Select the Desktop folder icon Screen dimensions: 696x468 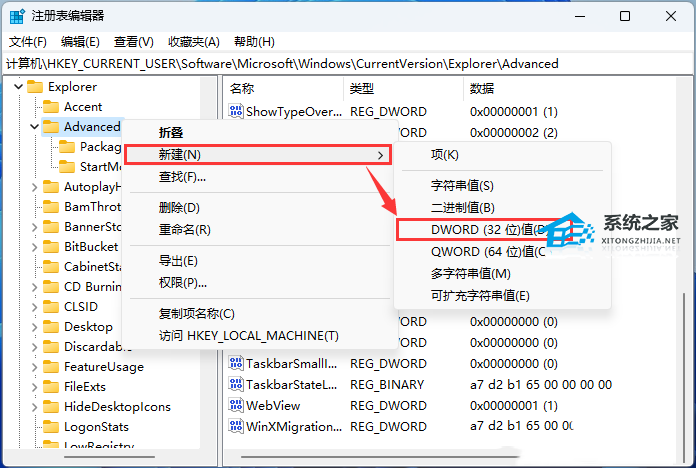51,327
